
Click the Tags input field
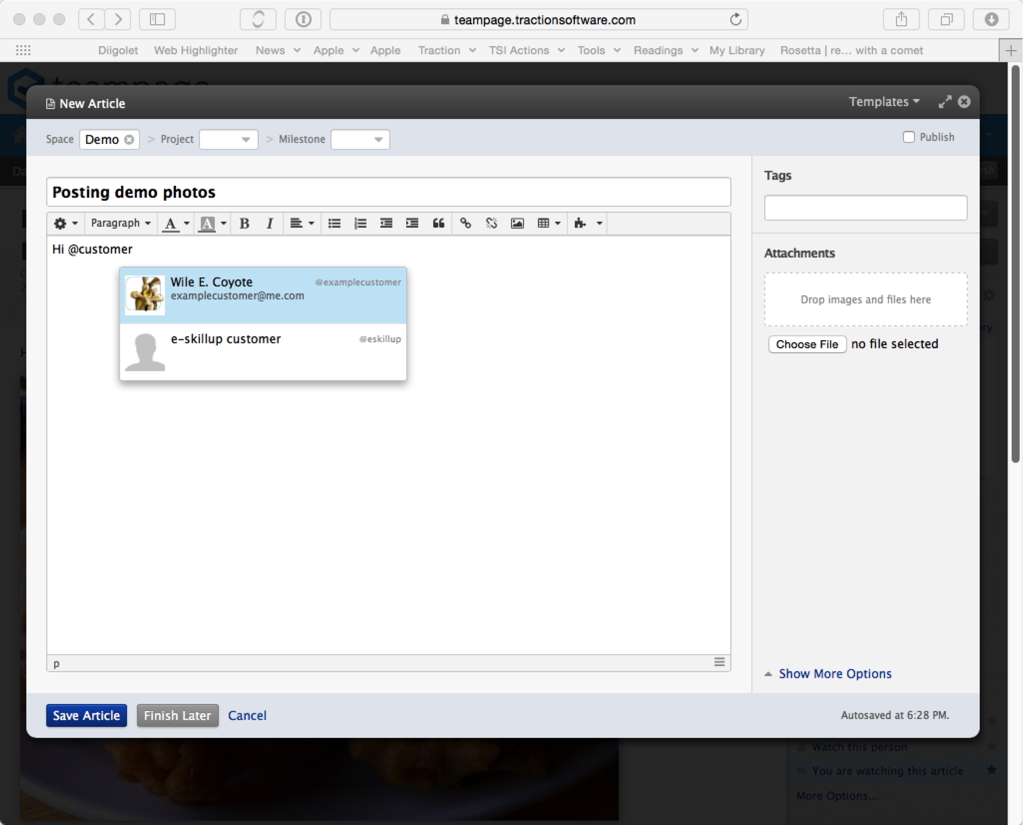pyautogui.click(x=865, y=208)
